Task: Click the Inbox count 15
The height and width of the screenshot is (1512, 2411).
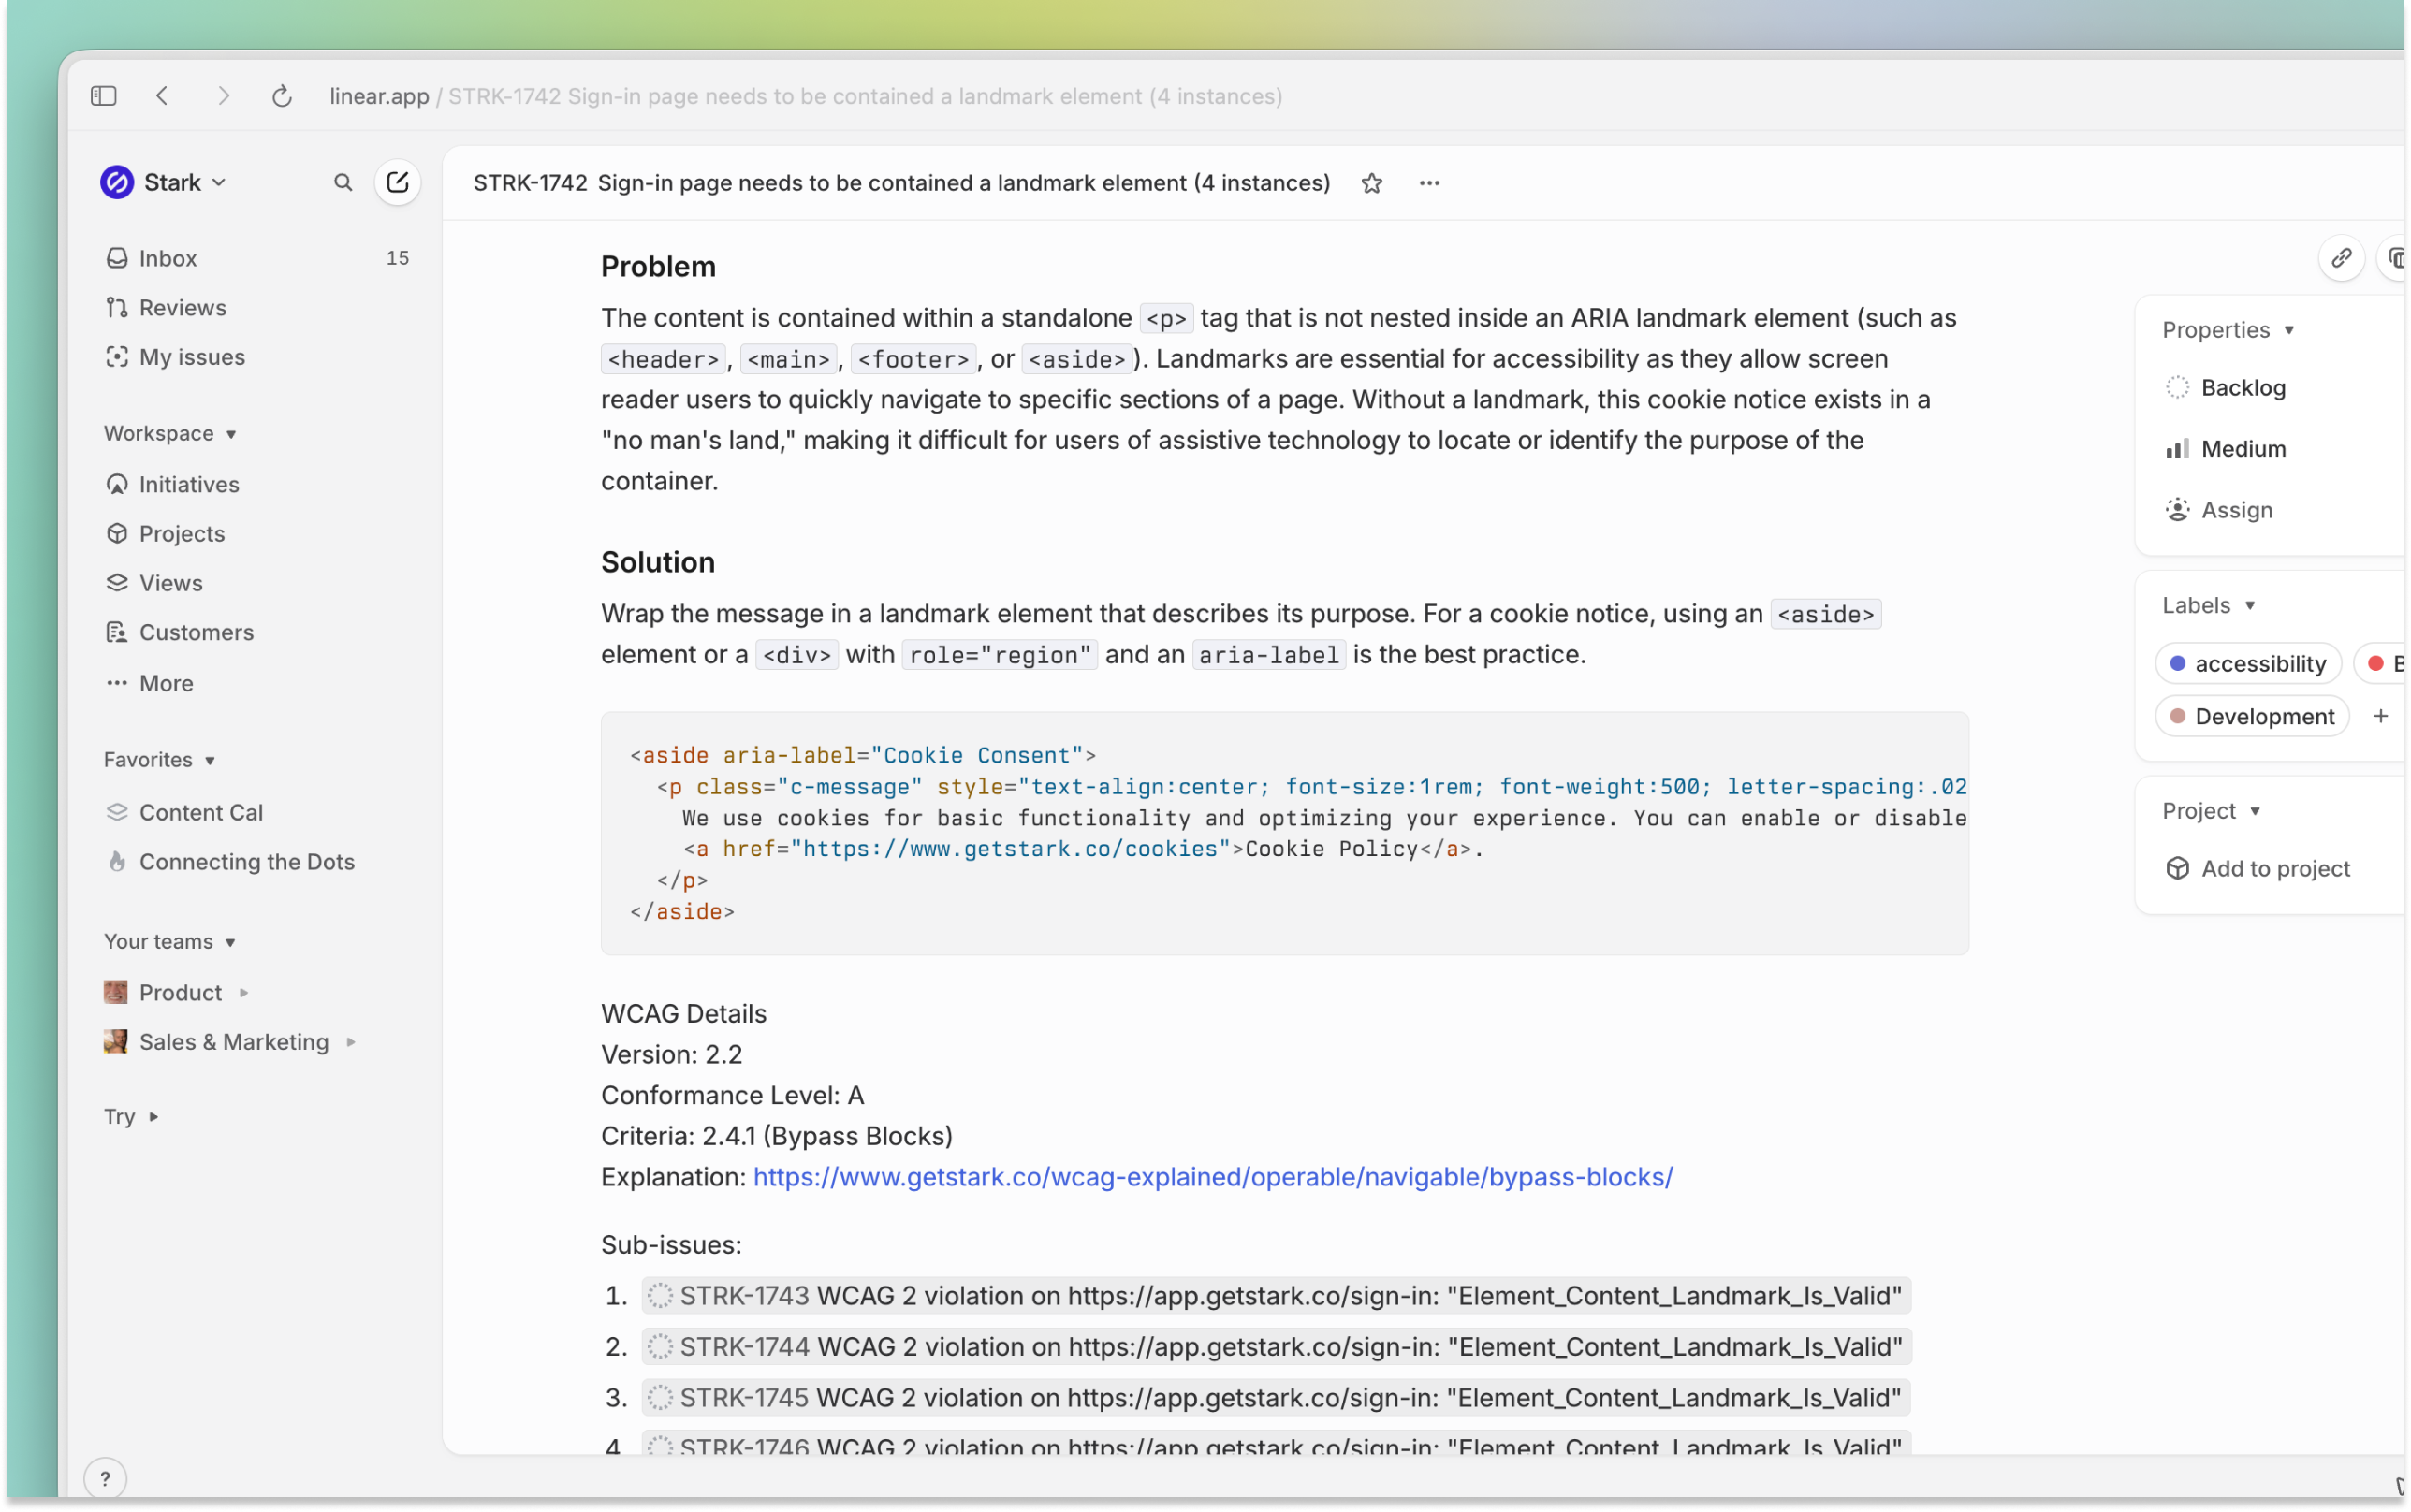Action: coord(398,259)
